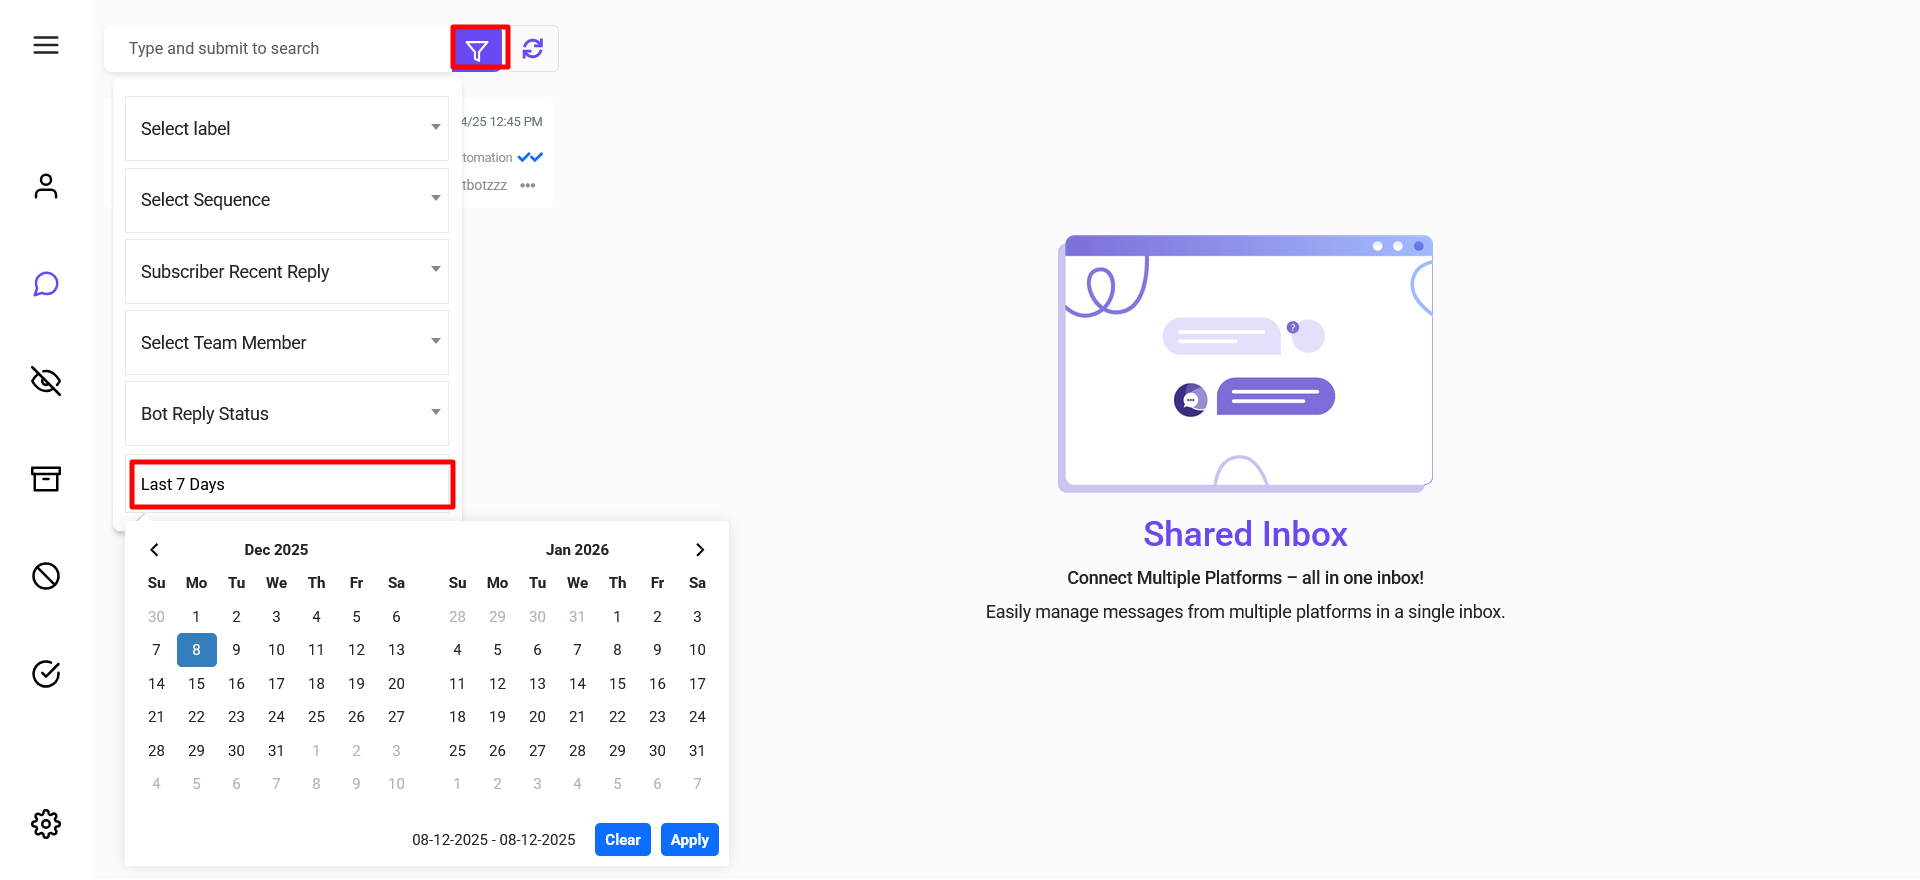Screen dimensions: 1920x880
Task: Expand the Bot Reply Status dropdown
Action: 287,414
